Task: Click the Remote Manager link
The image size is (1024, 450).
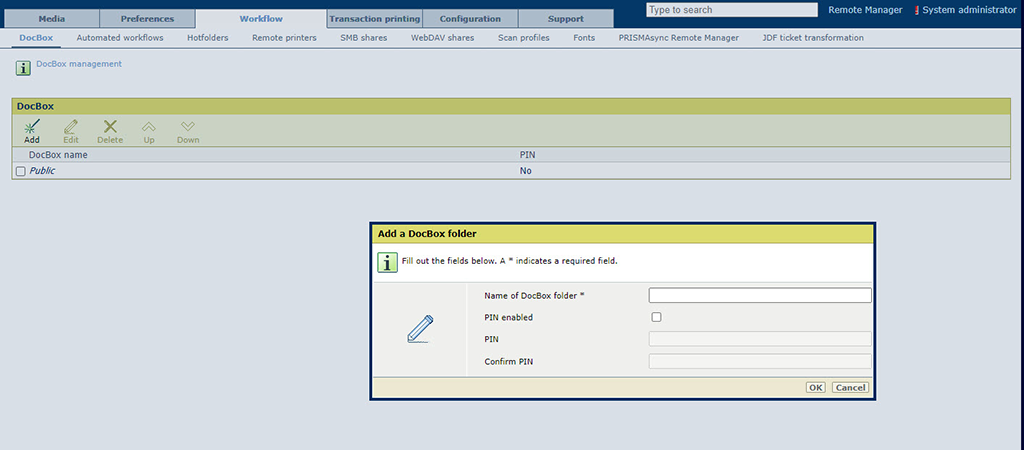Action: pyautogui.click(x=865, y=10)
